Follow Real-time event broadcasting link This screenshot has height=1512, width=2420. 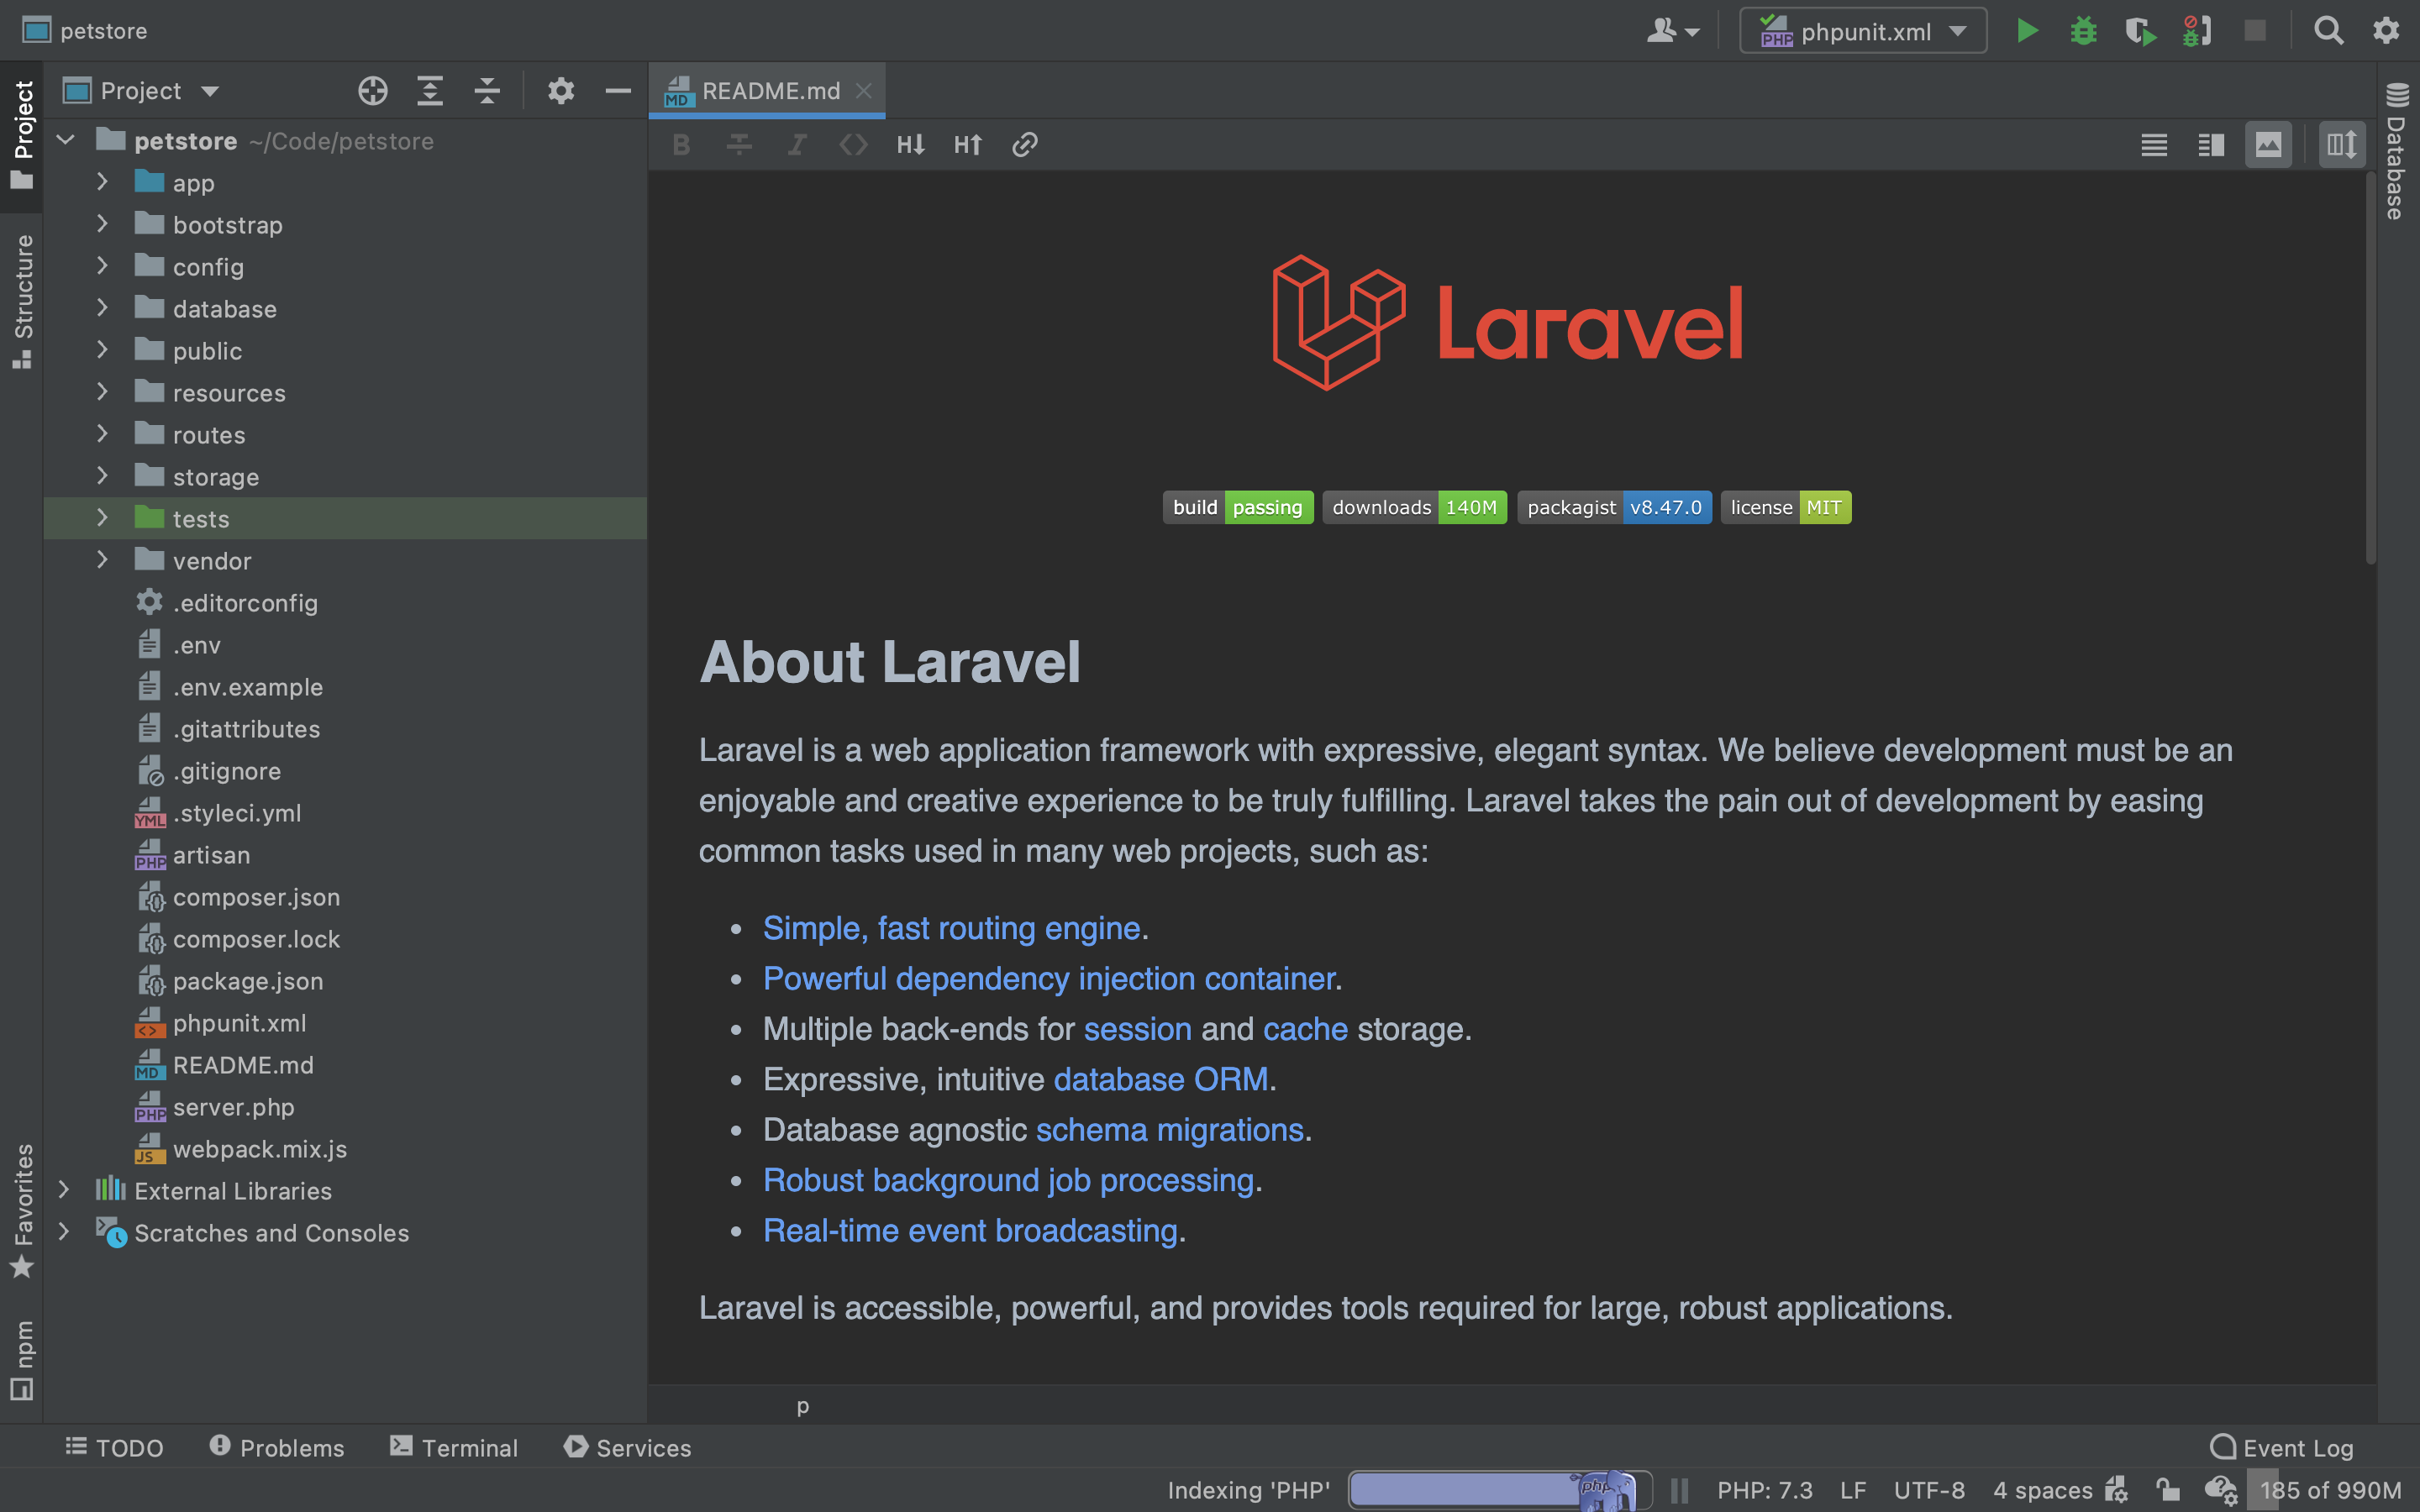970,1230
